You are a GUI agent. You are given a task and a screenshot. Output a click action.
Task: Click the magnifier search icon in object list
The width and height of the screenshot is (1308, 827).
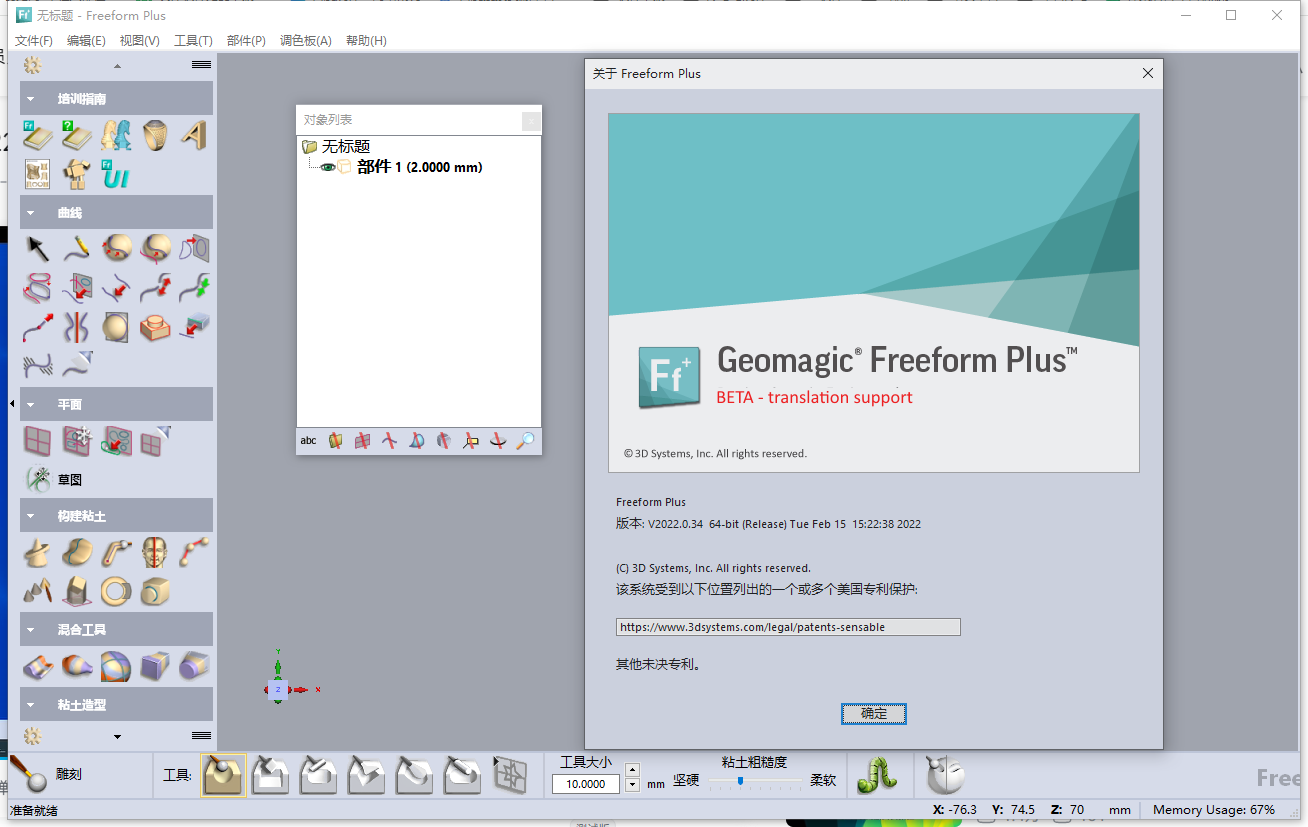click(x=525, y=441)
